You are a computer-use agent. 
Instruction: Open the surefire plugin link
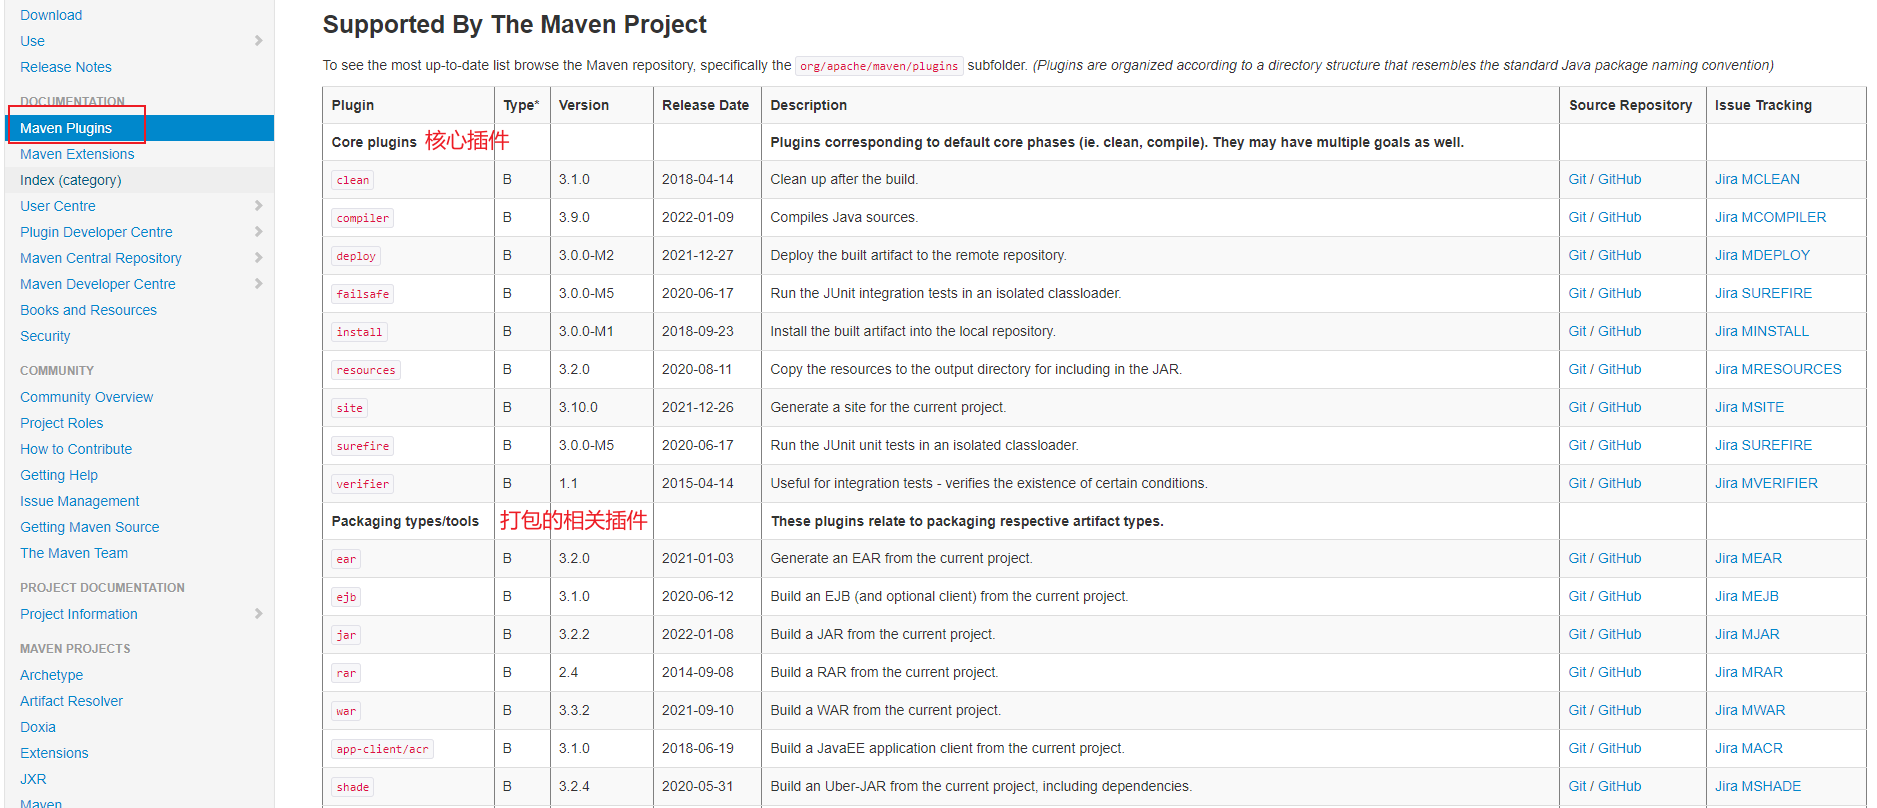[363, 446]
